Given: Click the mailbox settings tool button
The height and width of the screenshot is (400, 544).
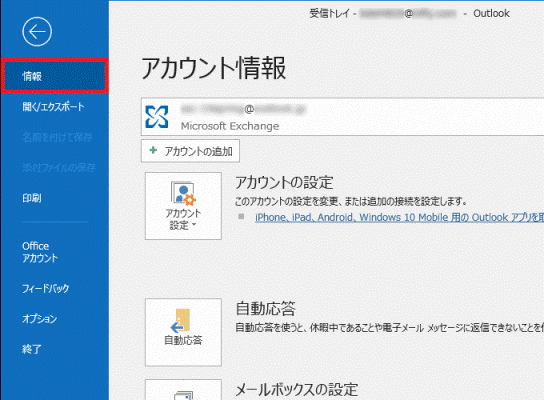Looking at the screenshot, I should click(183, 390).
